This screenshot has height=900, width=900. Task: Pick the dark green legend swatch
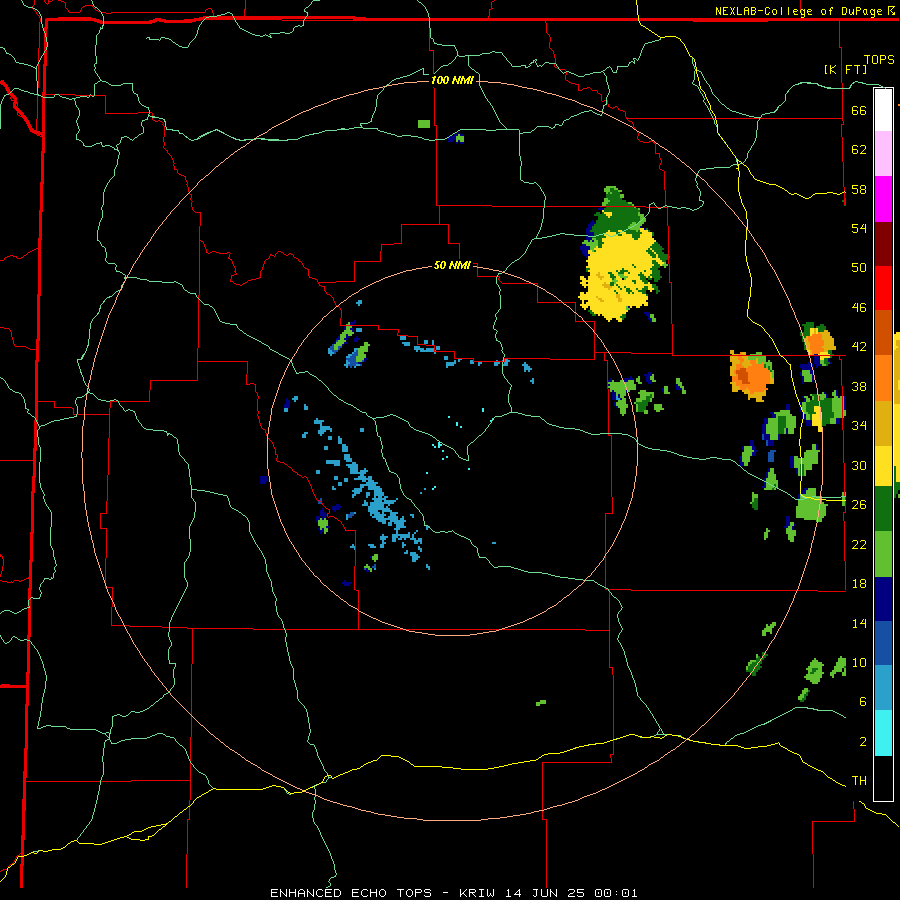[x=883, y=509]
